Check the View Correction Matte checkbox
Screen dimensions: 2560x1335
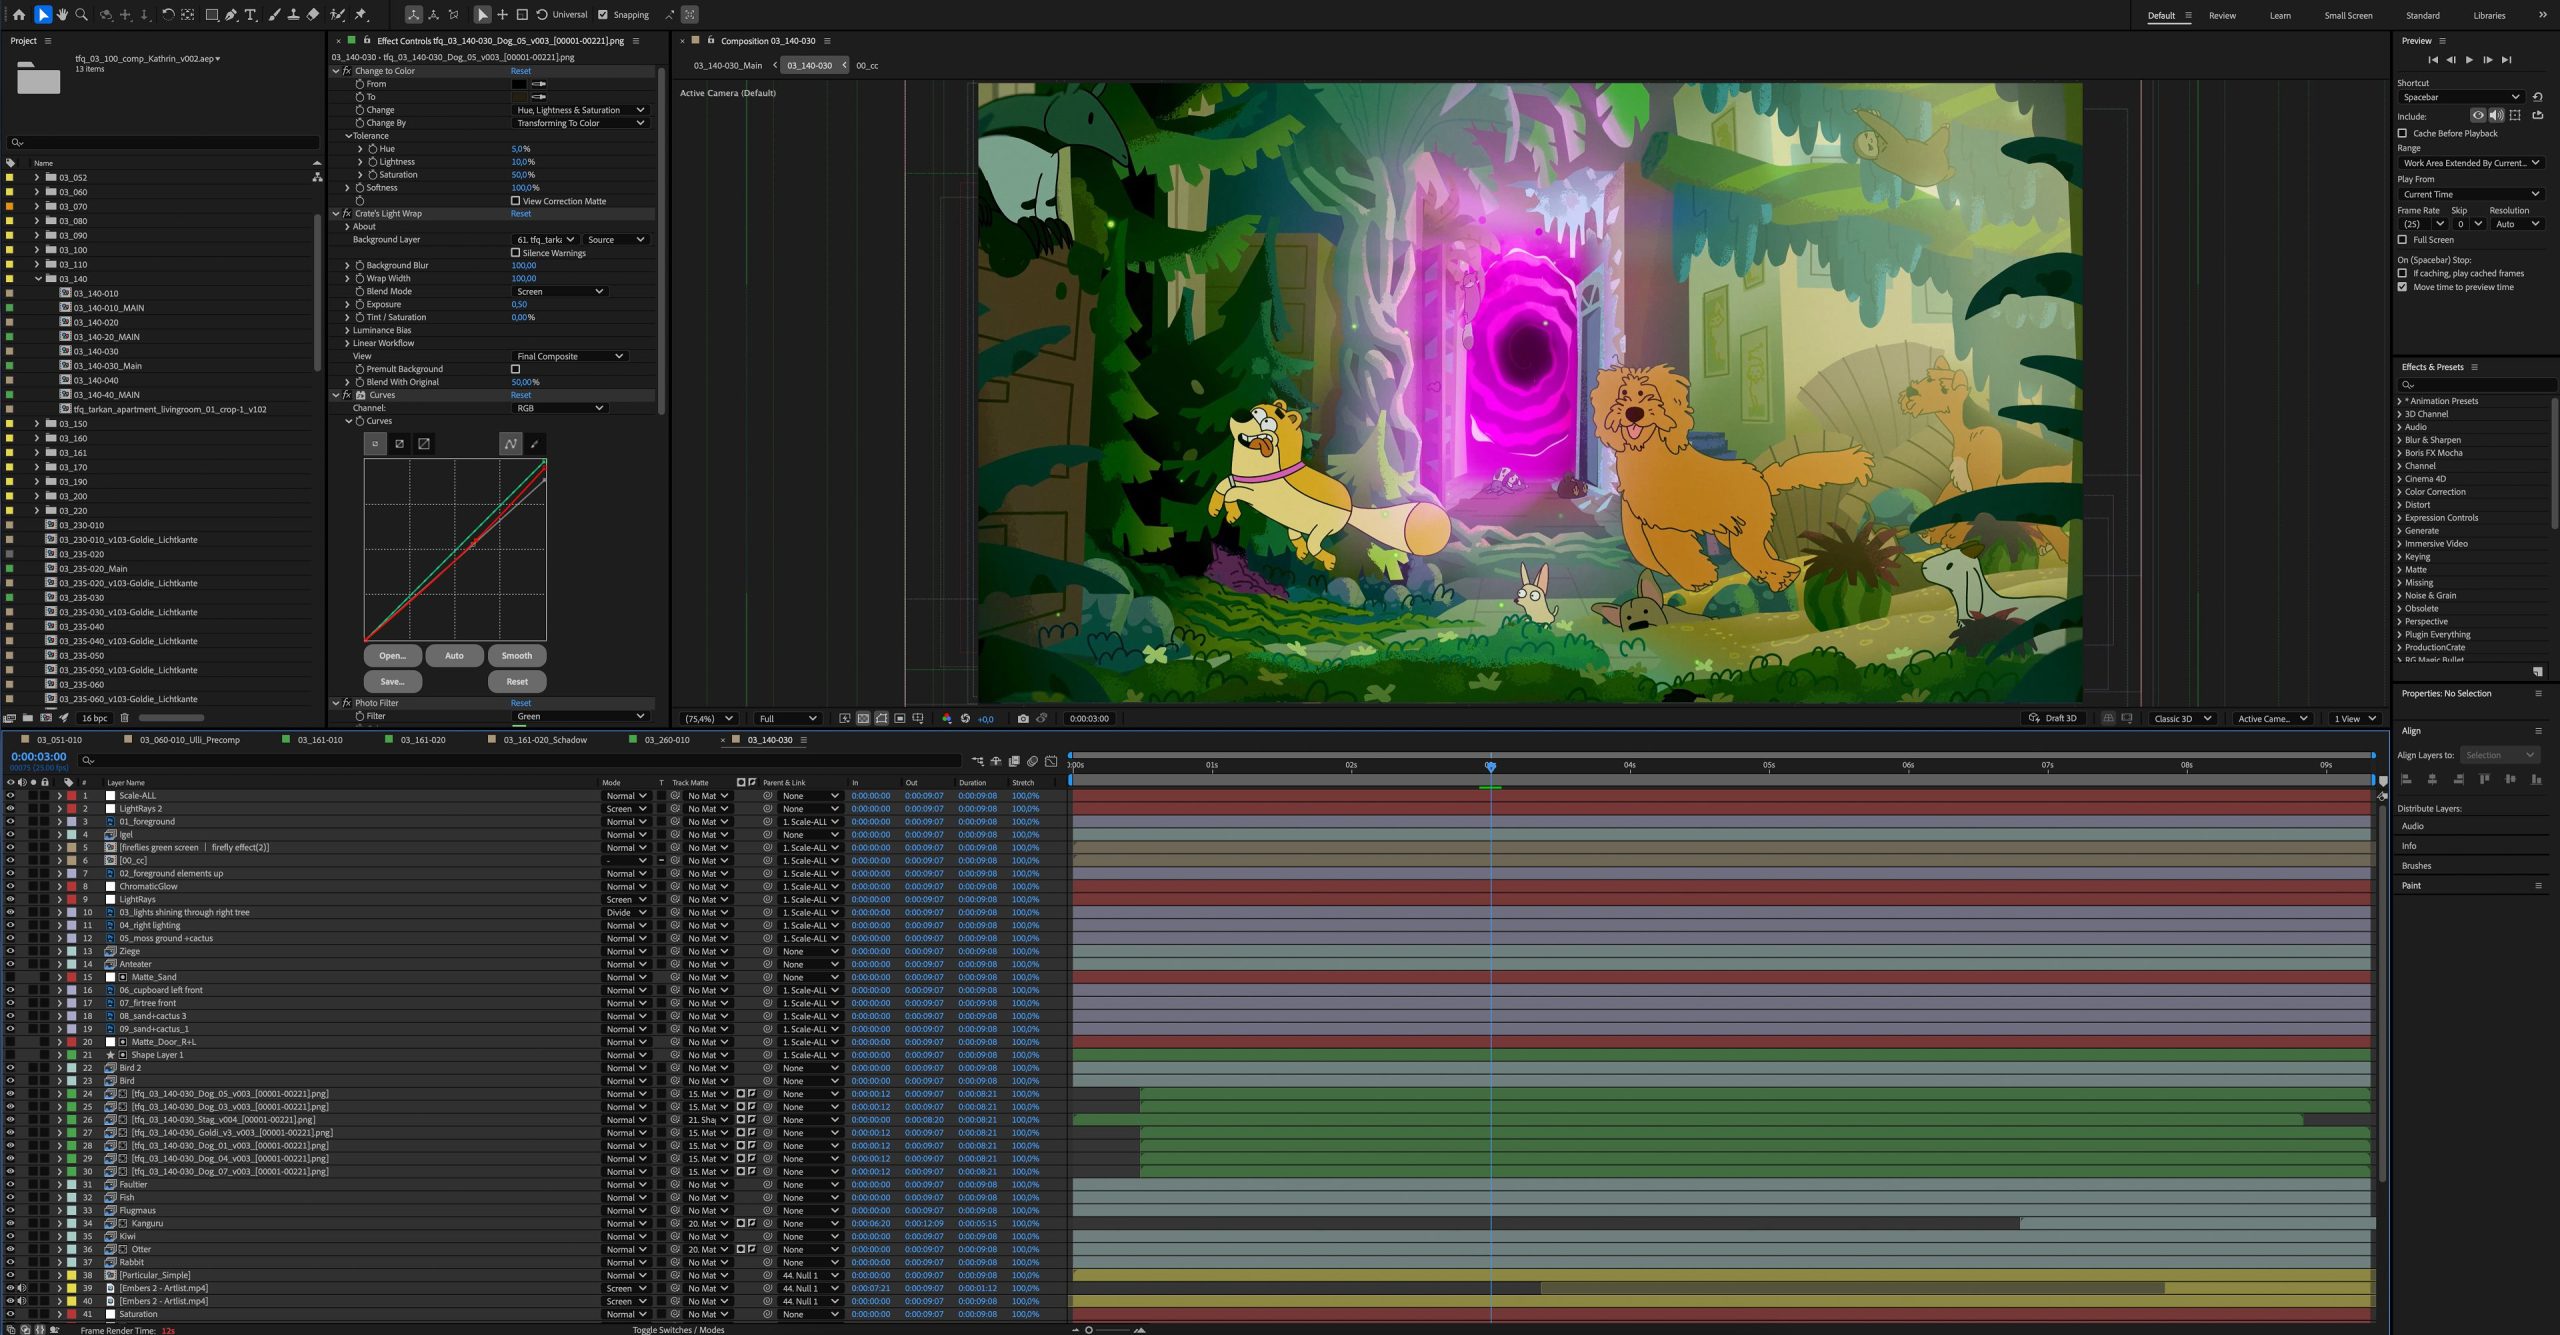tap(515, 201)
